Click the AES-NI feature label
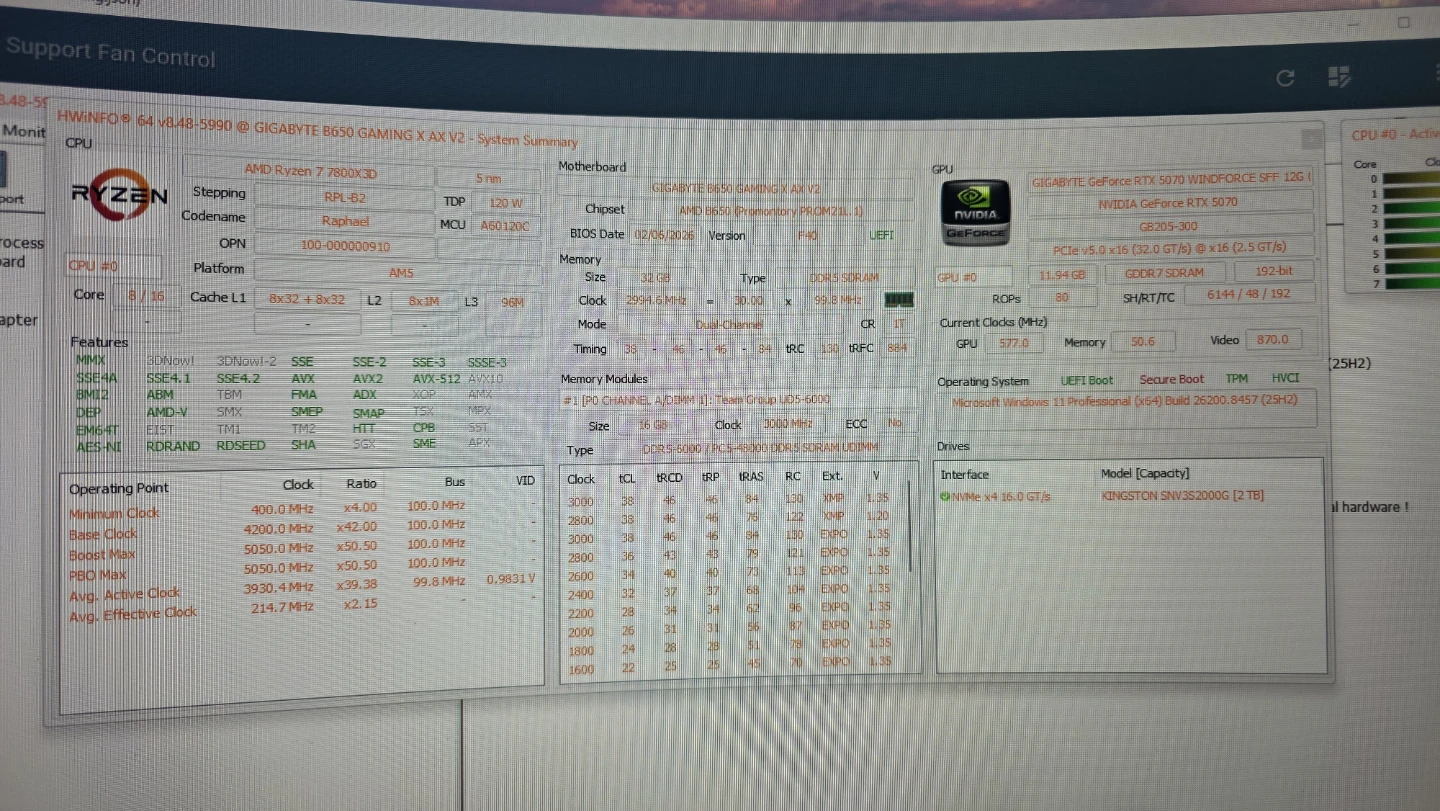1440x811 pixels. (98, 446)
